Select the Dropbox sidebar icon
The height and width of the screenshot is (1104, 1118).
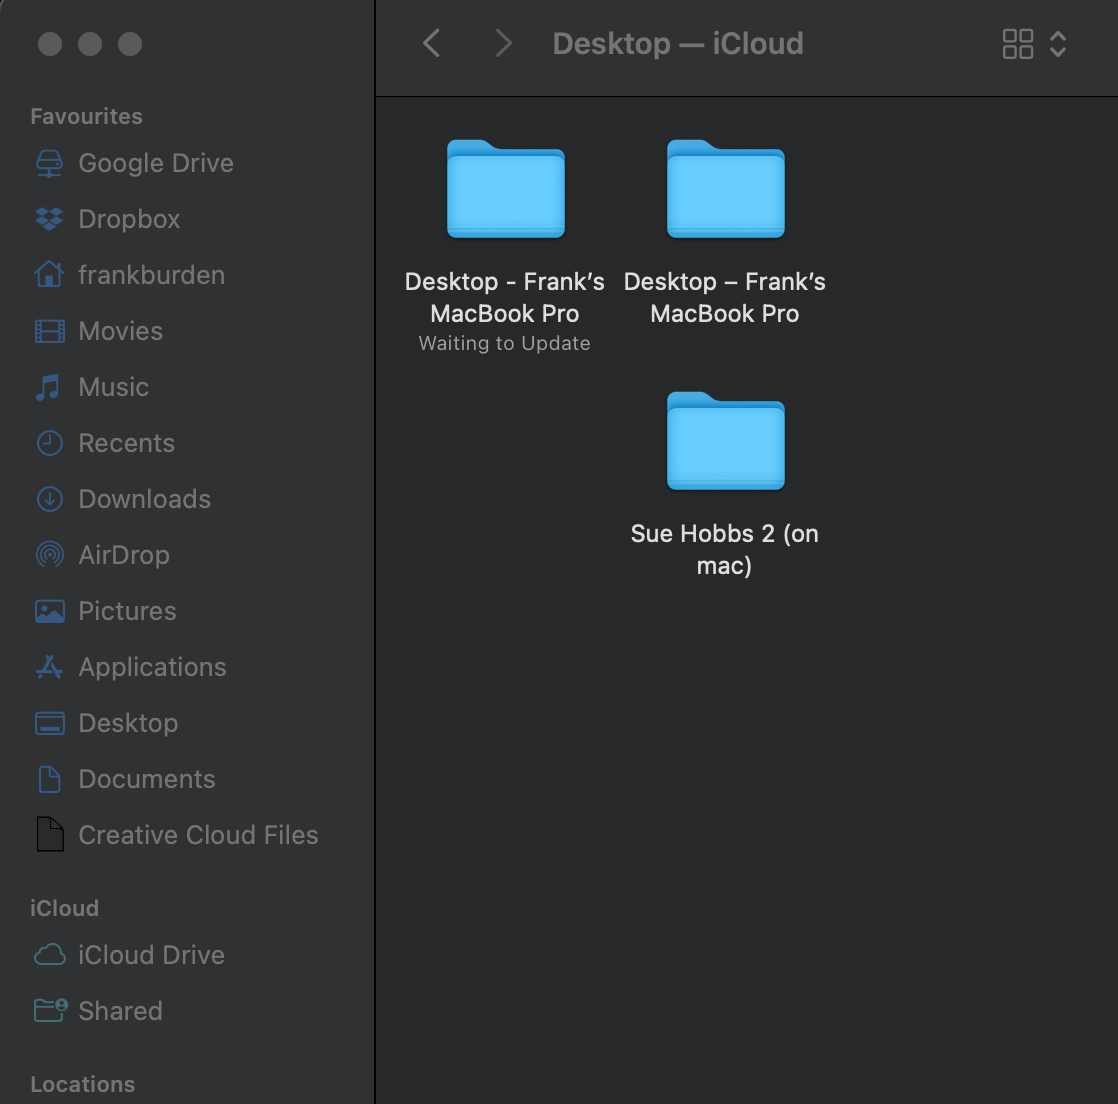click(x=49, y=219)
